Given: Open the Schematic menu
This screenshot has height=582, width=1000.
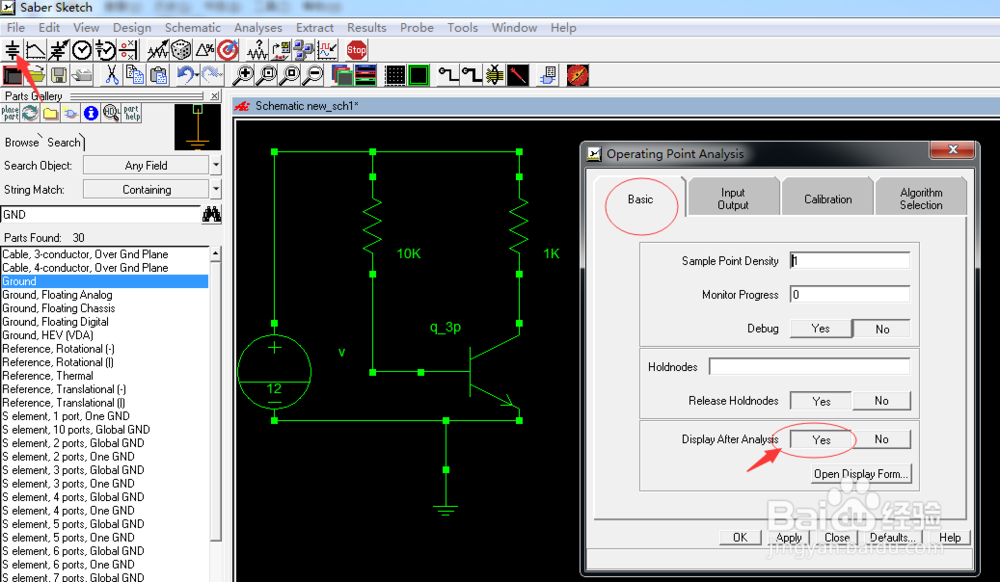Looking at the screenshot, I should click(193, 27).
